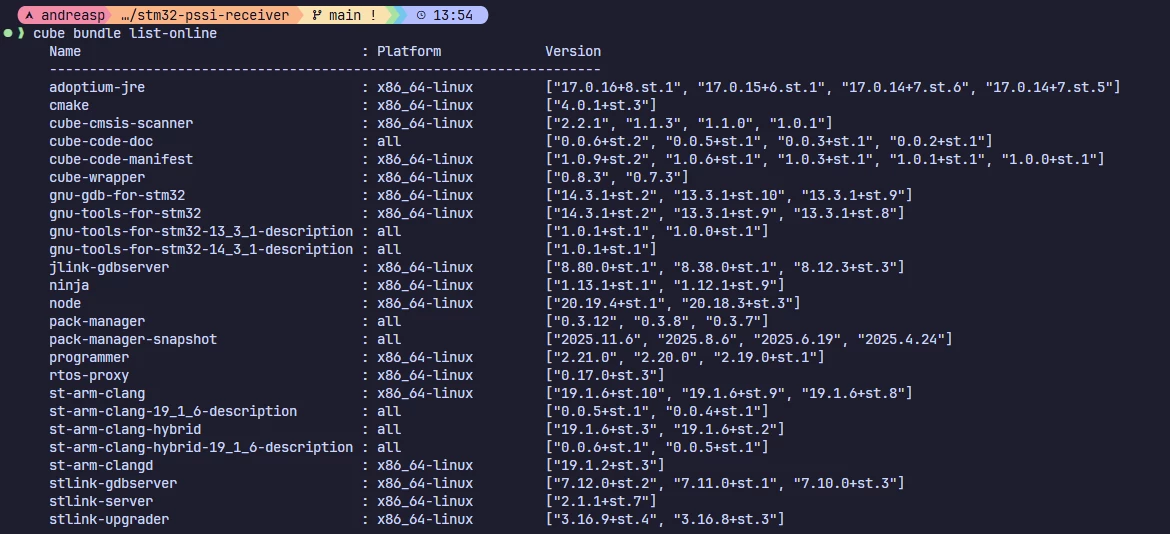Image resolution: width=1170 pixels, height=534 pixels.
Task: Click the cube-cmsis-scanner bundle name
Action: tap(121, 123)
